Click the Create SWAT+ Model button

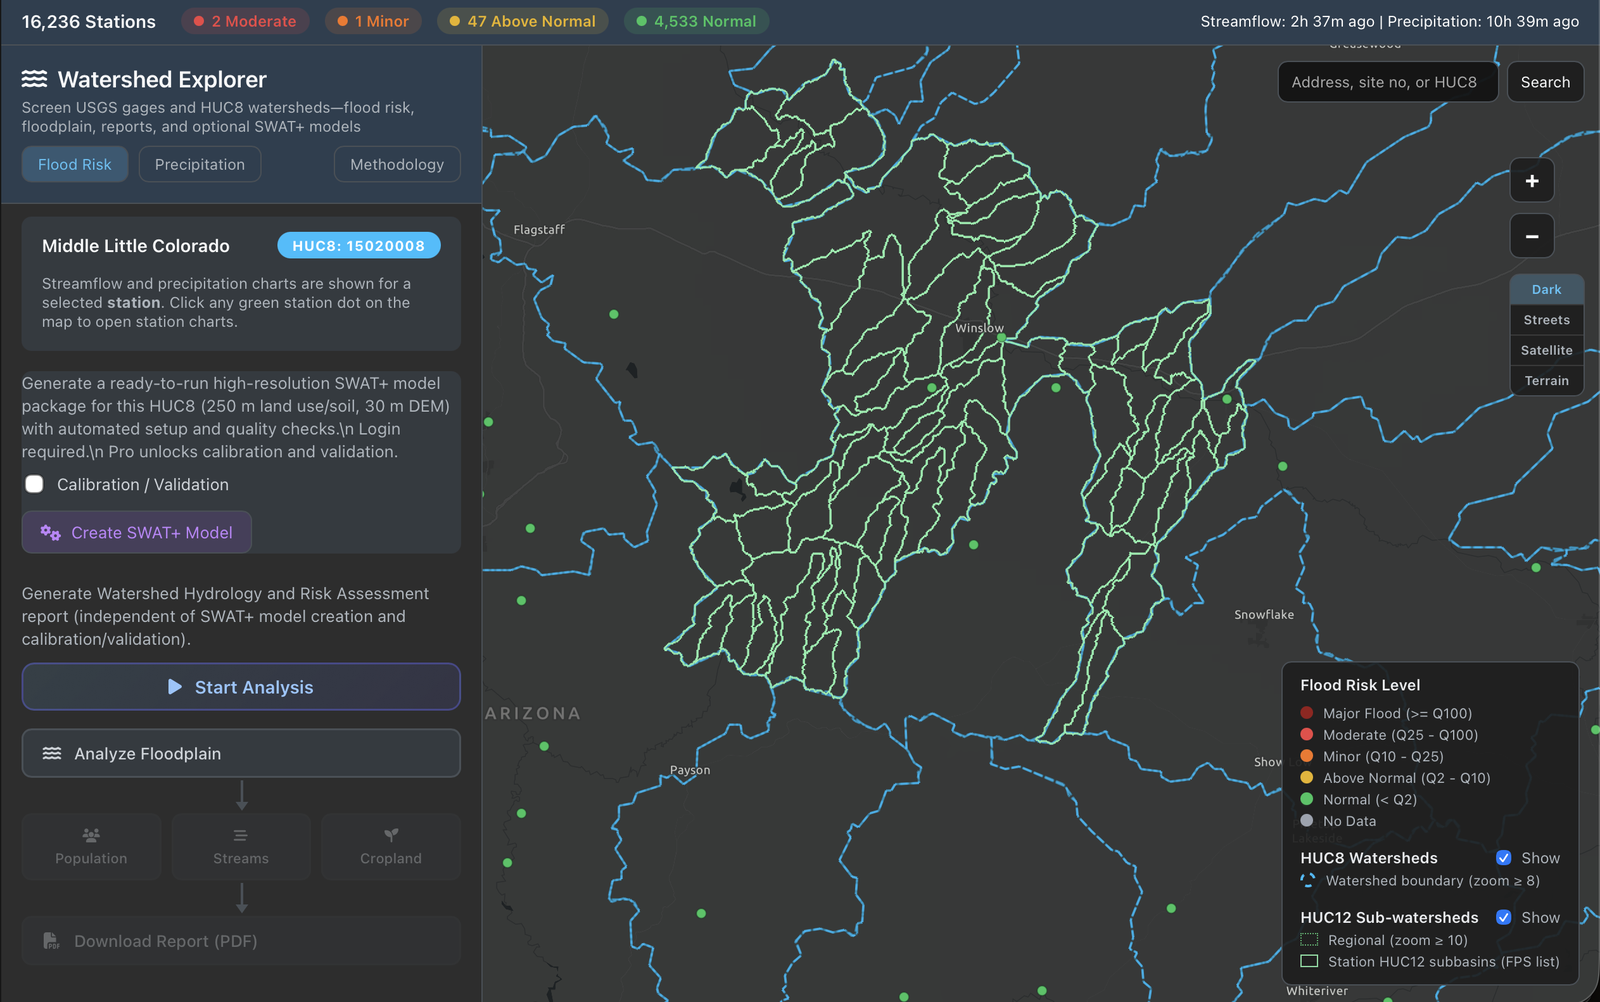(x=136, y=532)
